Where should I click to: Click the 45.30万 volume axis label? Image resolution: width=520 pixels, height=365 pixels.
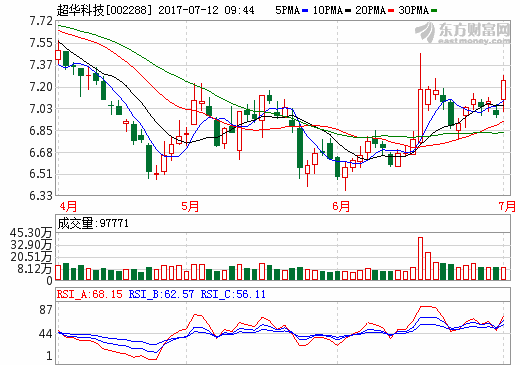tap(31, 233)
